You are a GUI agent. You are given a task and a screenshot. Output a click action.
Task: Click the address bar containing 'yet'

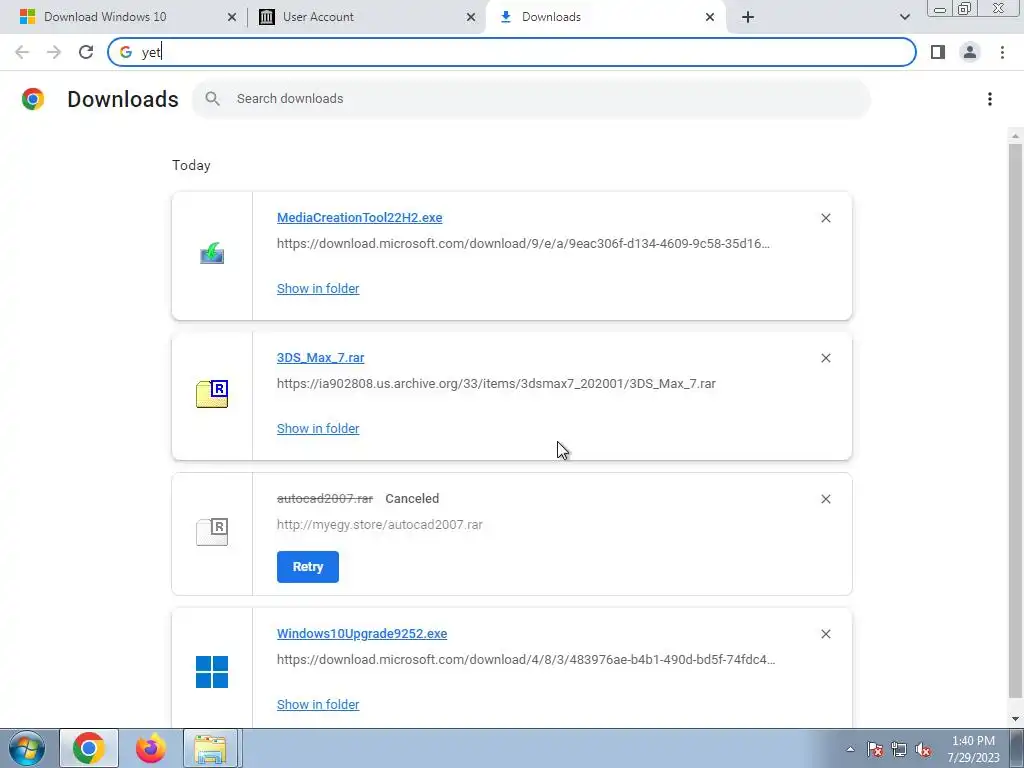tap(511, 52)
